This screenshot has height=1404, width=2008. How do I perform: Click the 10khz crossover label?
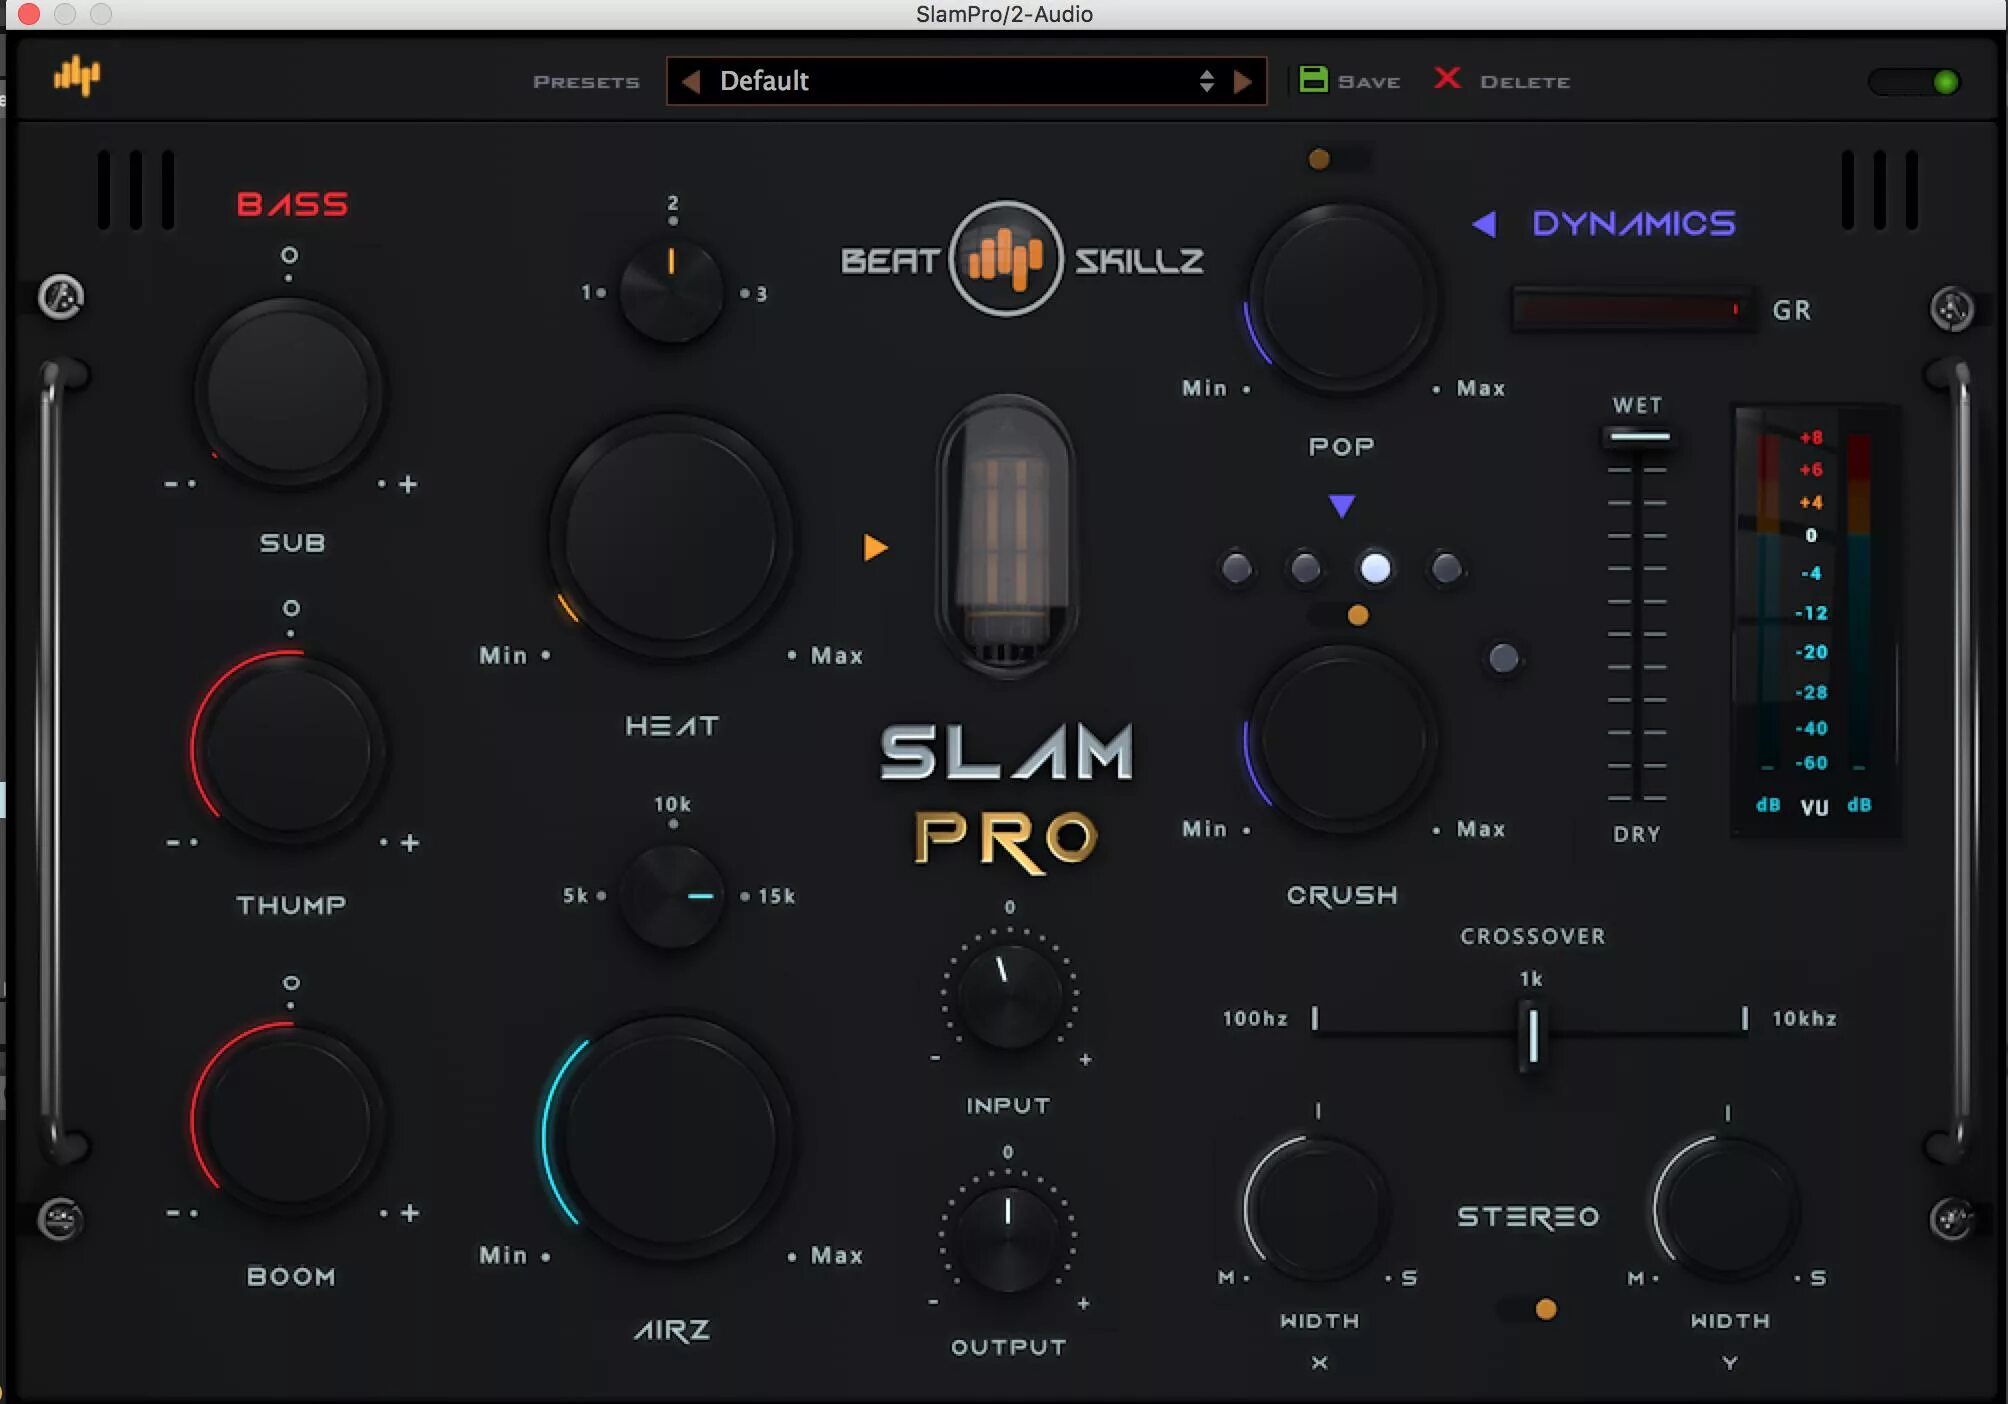tap(1804, 1018)
